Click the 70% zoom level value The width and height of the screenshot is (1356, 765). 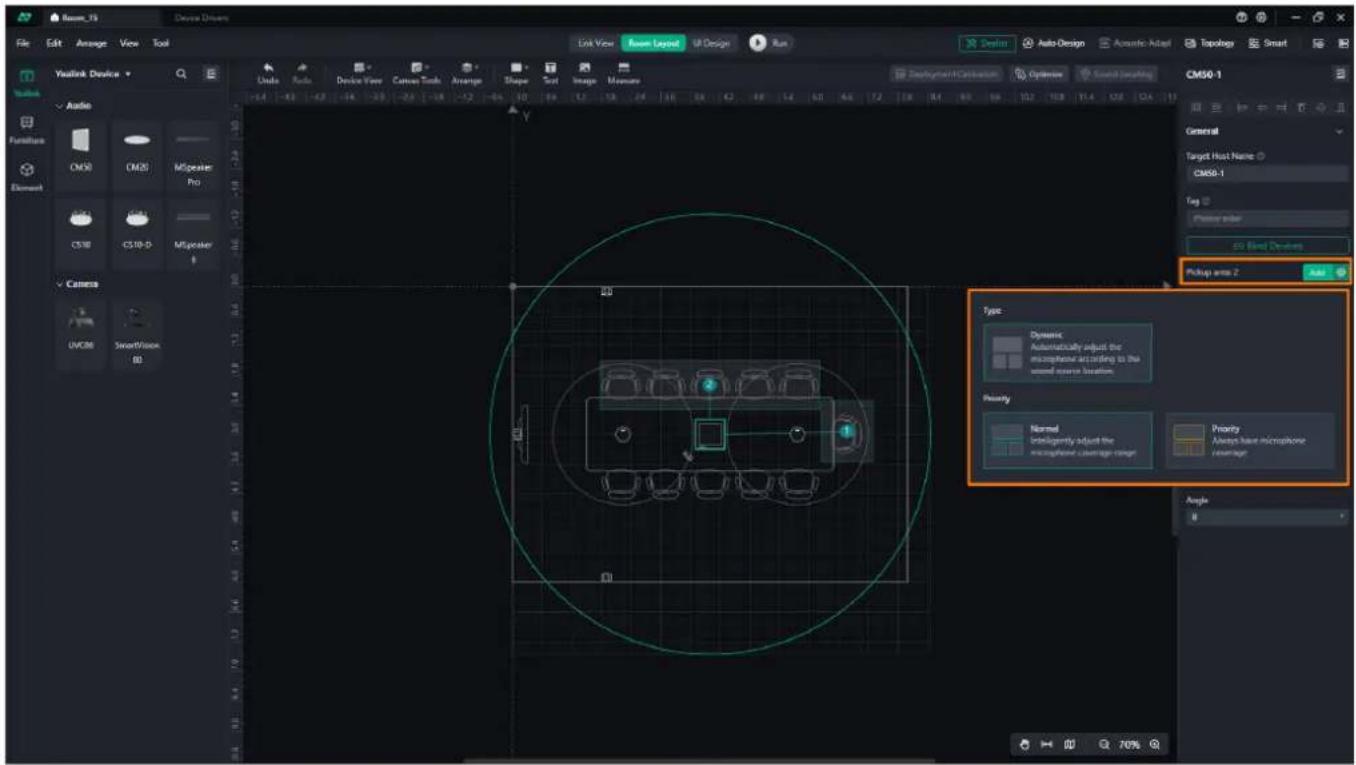[x=1130, y=744]
